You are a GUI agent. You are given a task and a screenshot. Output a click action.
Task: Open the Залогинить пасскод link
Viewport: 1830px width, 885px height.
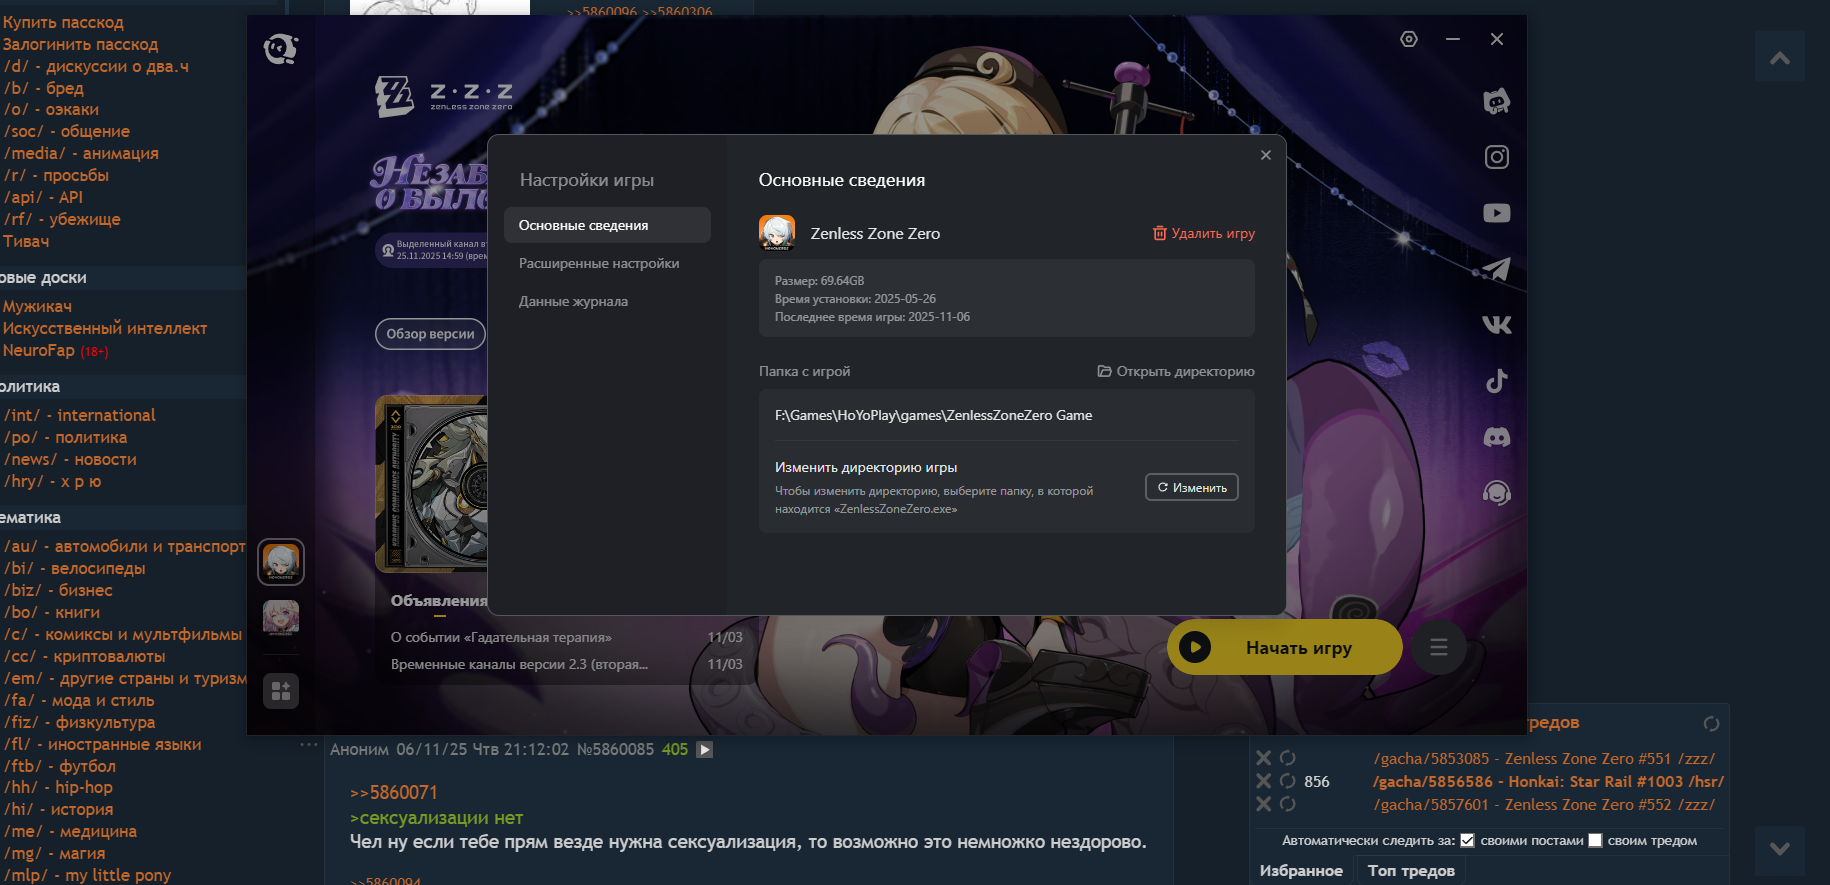click(x=80, y=44)
